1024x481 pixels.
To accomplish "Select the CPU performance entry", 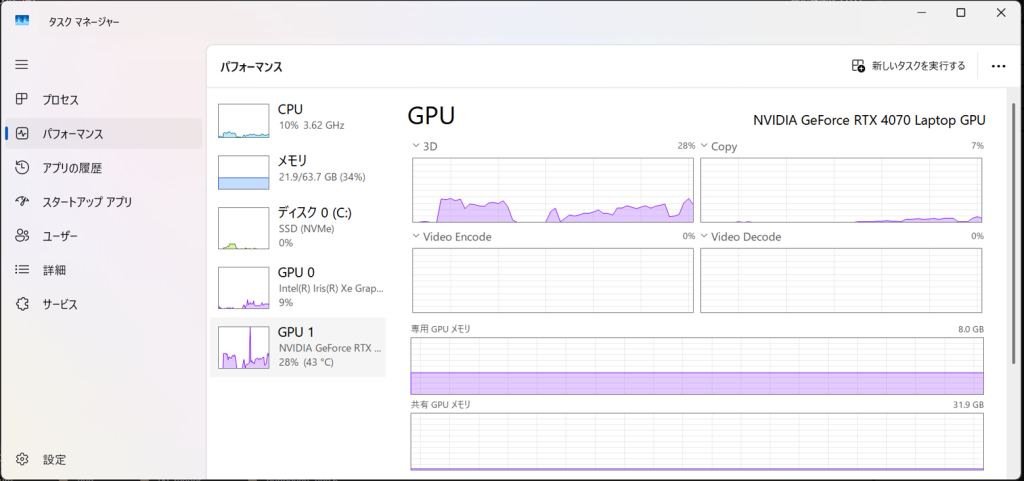I will [300, 117].
